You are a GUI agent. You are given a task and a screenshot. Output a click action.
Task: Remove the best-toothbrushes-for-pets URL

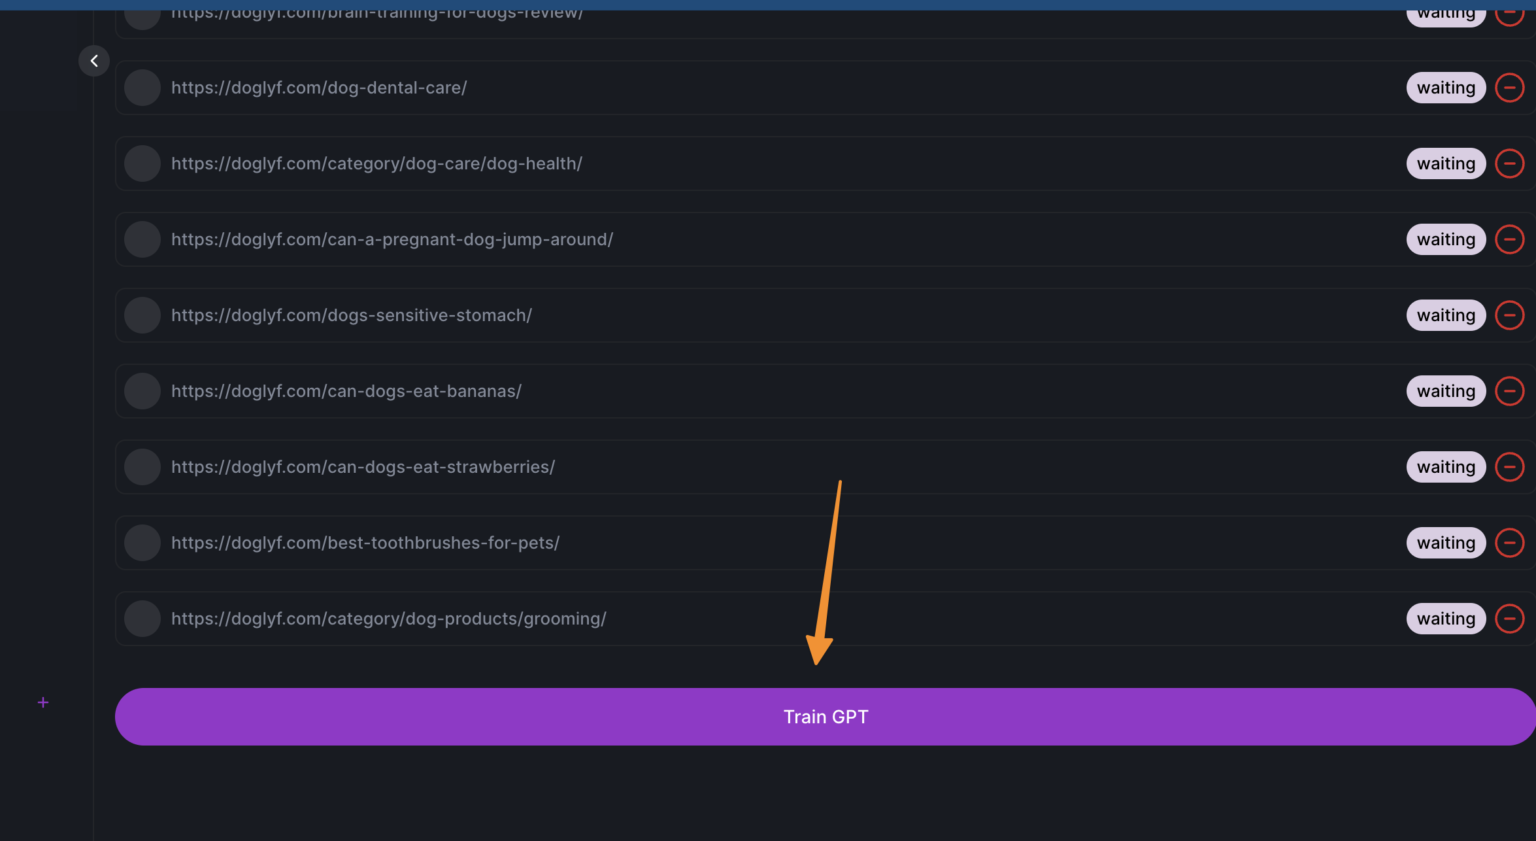click(x=1509, y=543)
